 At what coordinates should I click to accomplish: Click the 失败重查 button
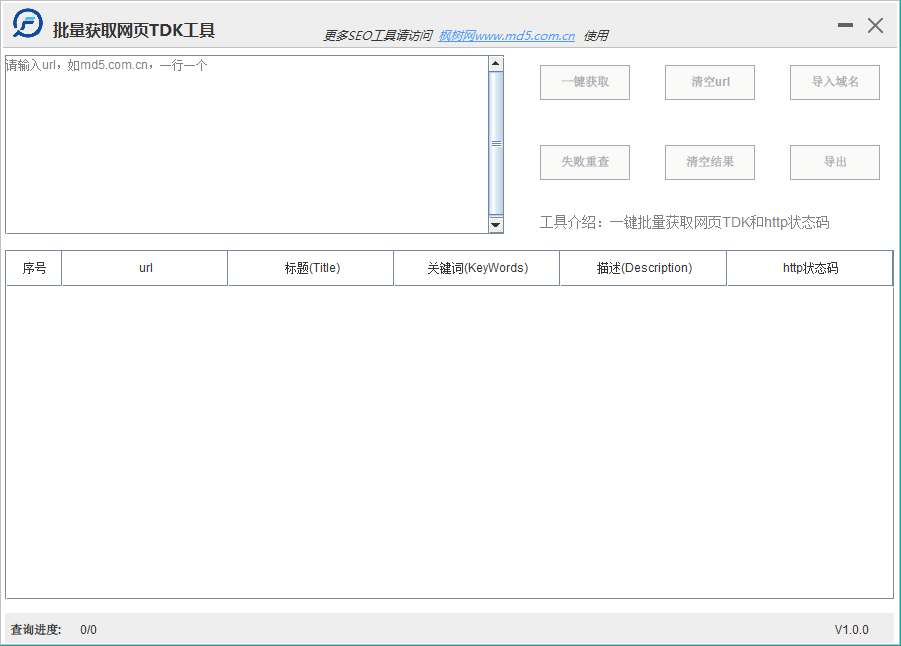click(584, 162)
